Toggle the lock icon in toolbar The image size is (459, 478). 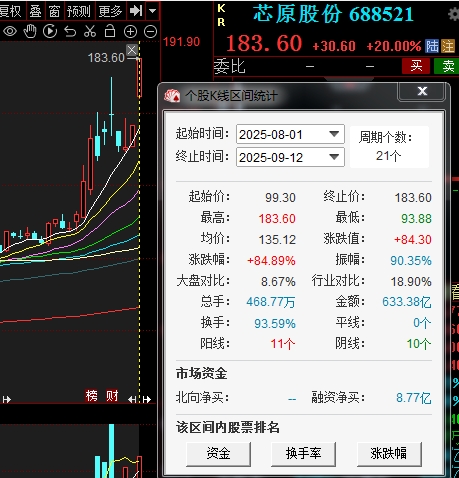coord(110,31)
